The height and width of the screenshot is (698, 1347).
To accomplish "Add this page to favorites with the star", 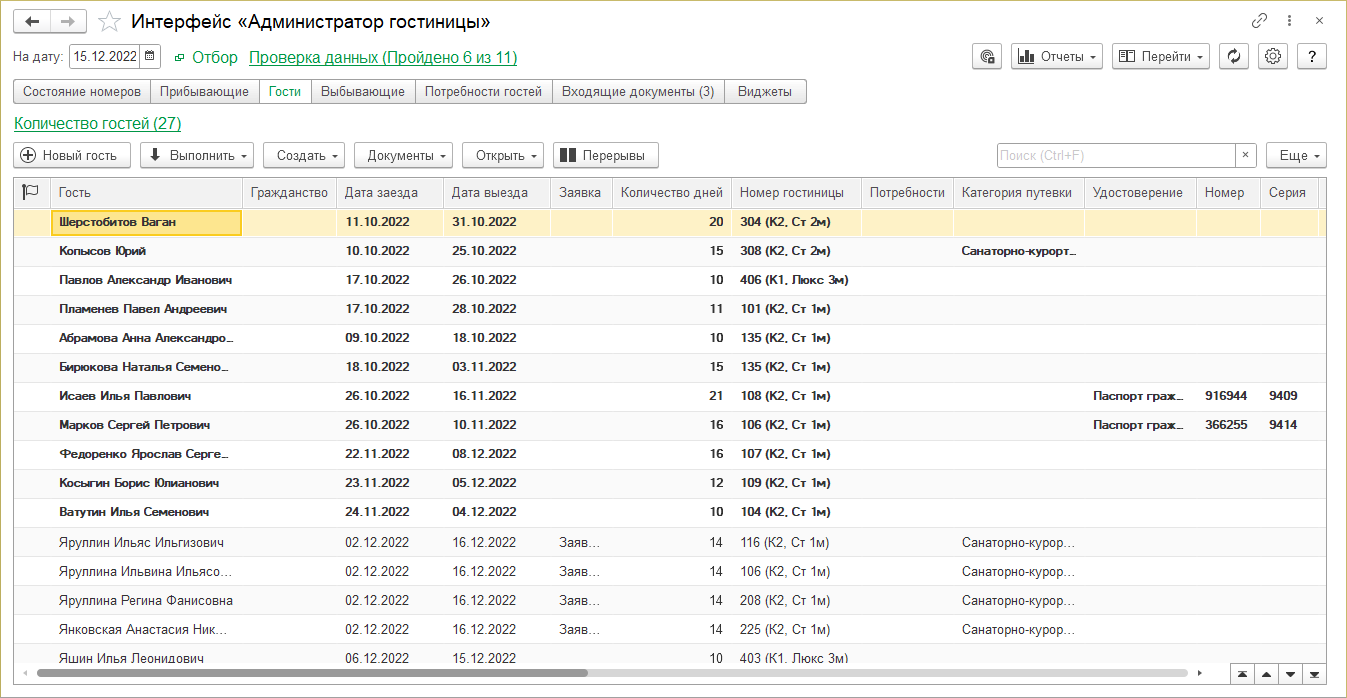I will pyautogui.click(x=110, y=22).
